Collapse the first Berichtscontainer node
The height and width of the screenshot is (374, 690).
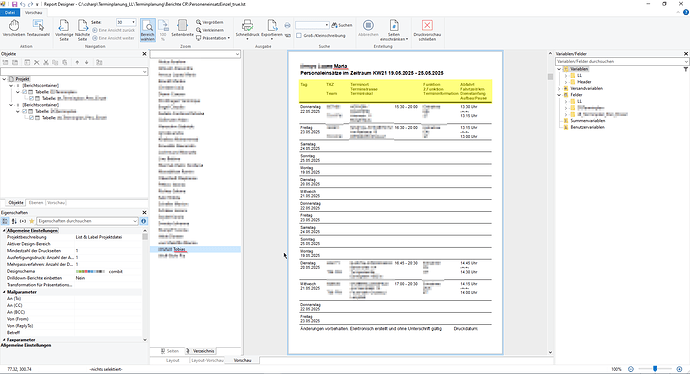click(x=11, y=86)
